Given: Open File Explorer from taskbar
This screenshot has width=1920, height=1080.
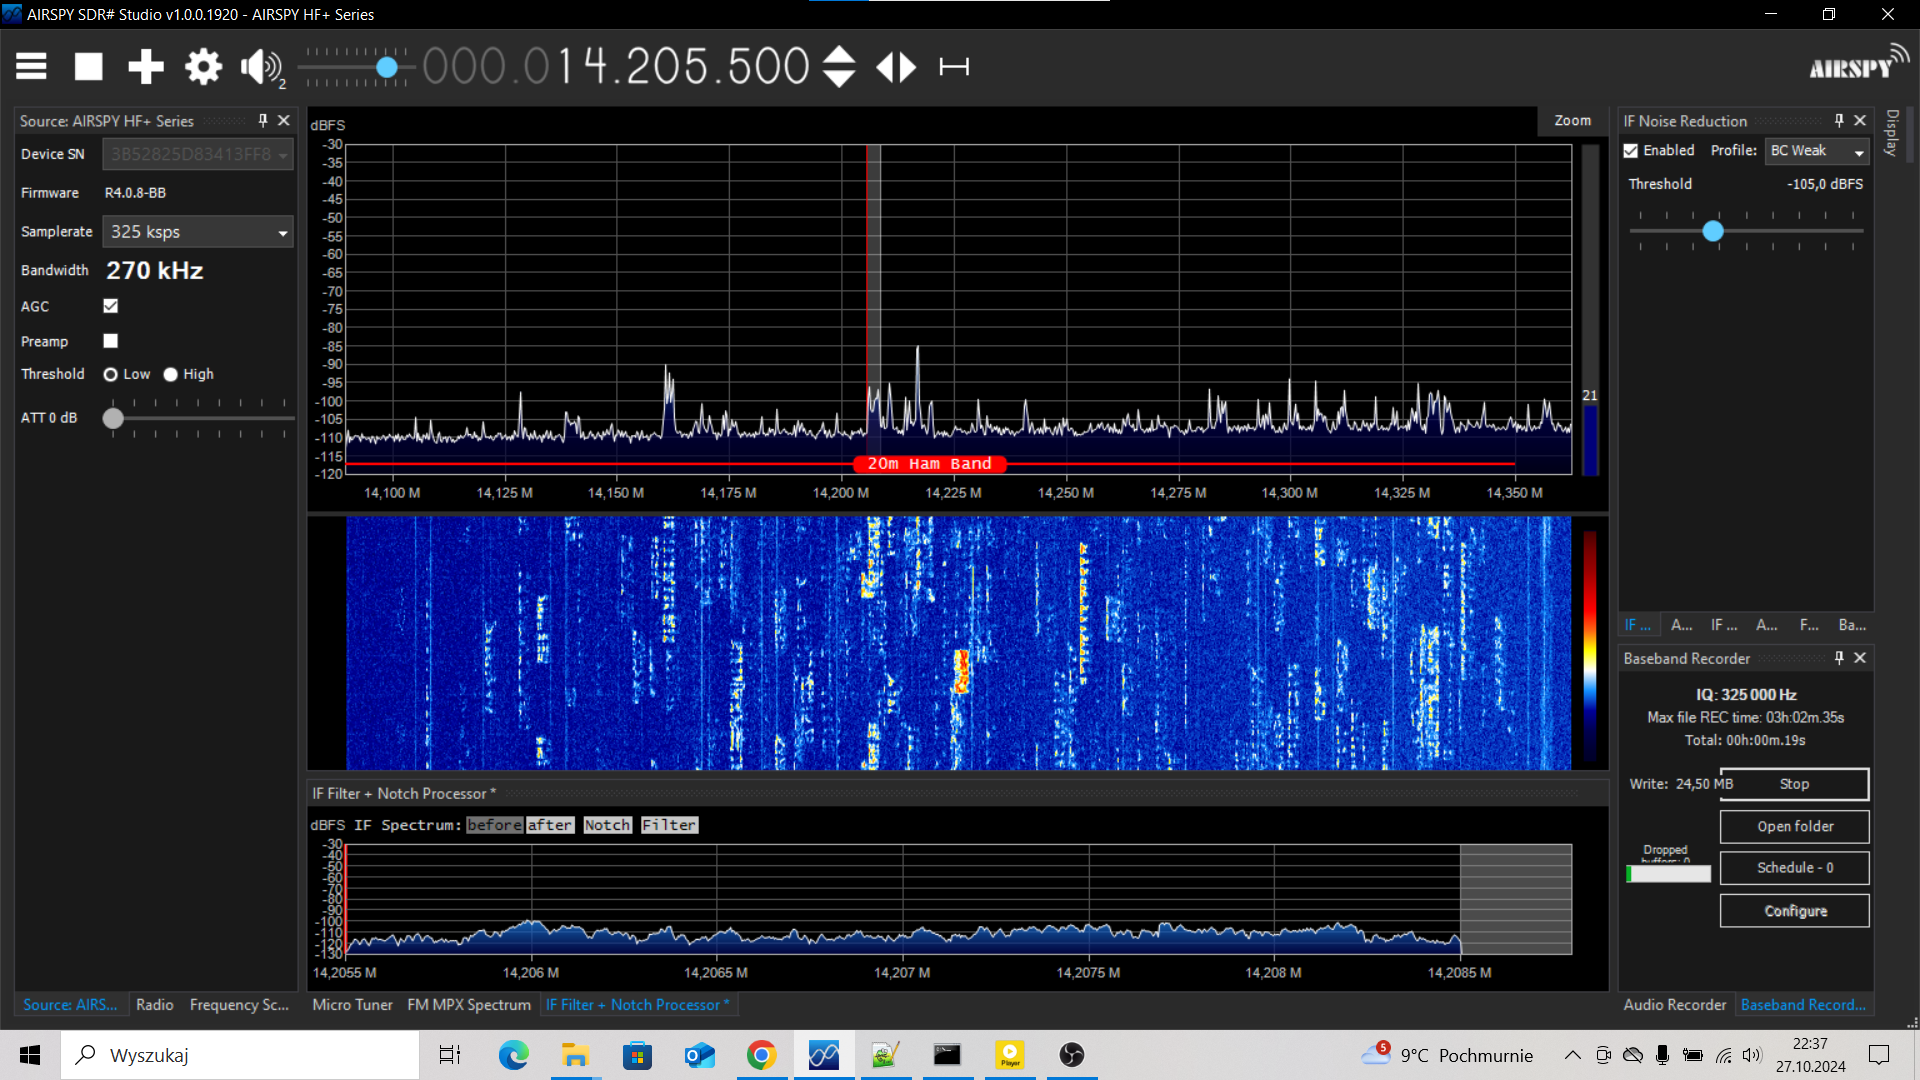Looking at the screenshot, I should pos(575,1055).
